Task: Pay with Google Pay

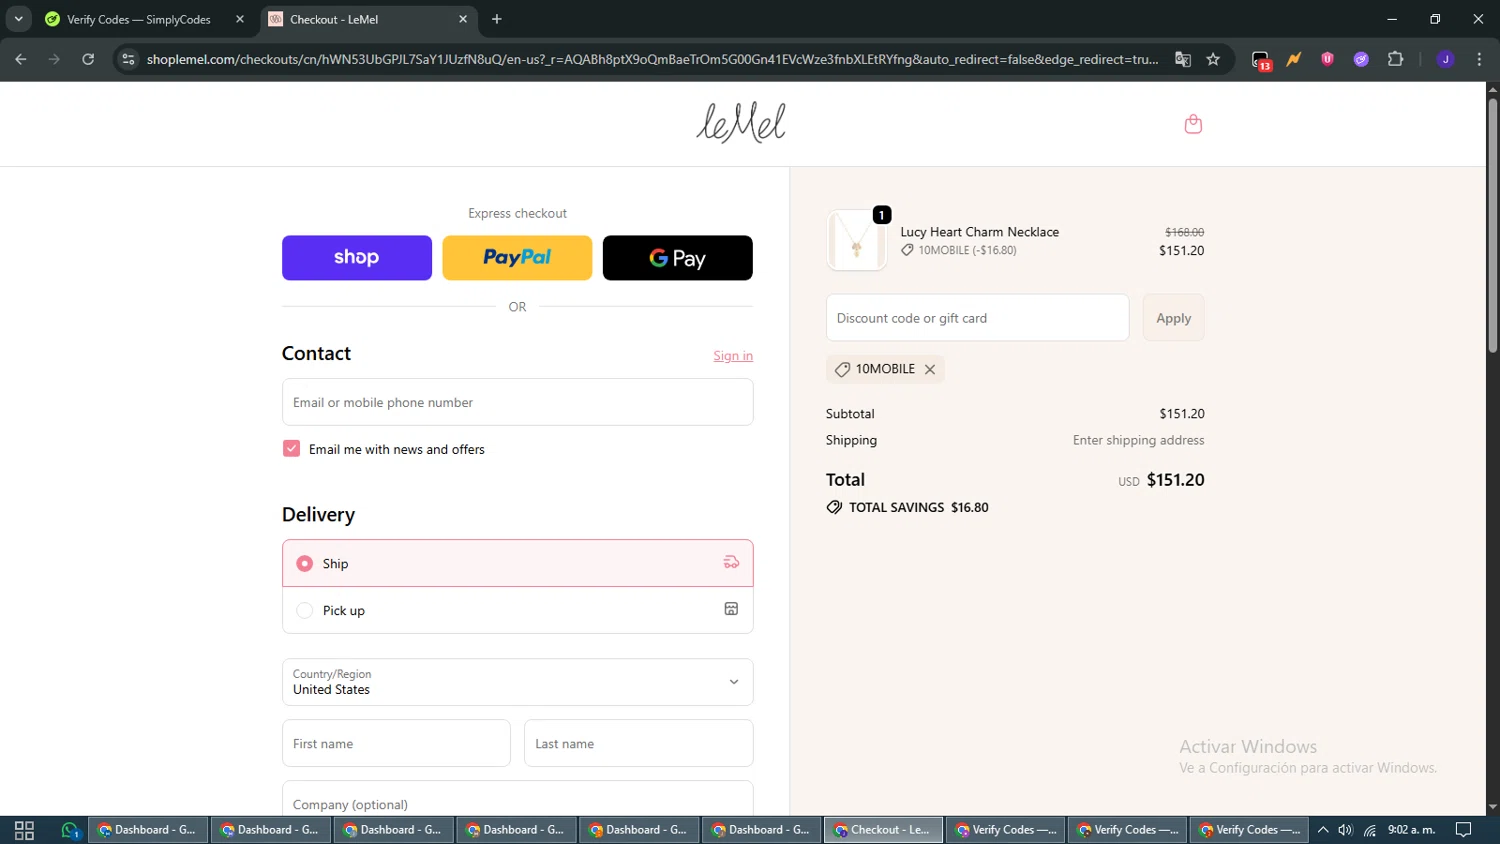Action: click(678, 258)
